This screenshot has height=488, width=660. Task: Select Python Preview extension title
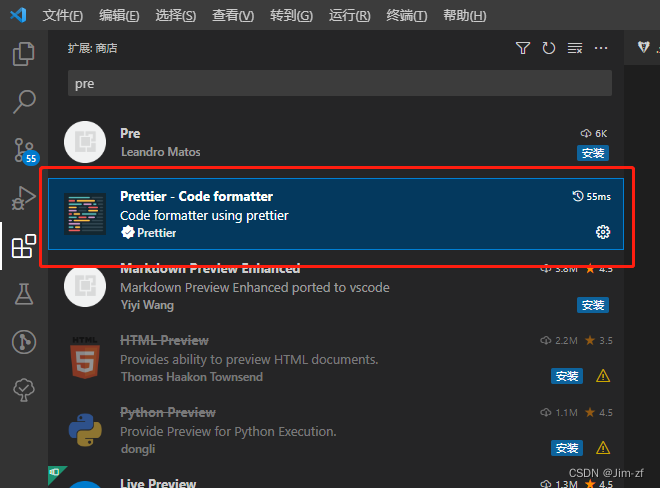(x=168, y=412)
